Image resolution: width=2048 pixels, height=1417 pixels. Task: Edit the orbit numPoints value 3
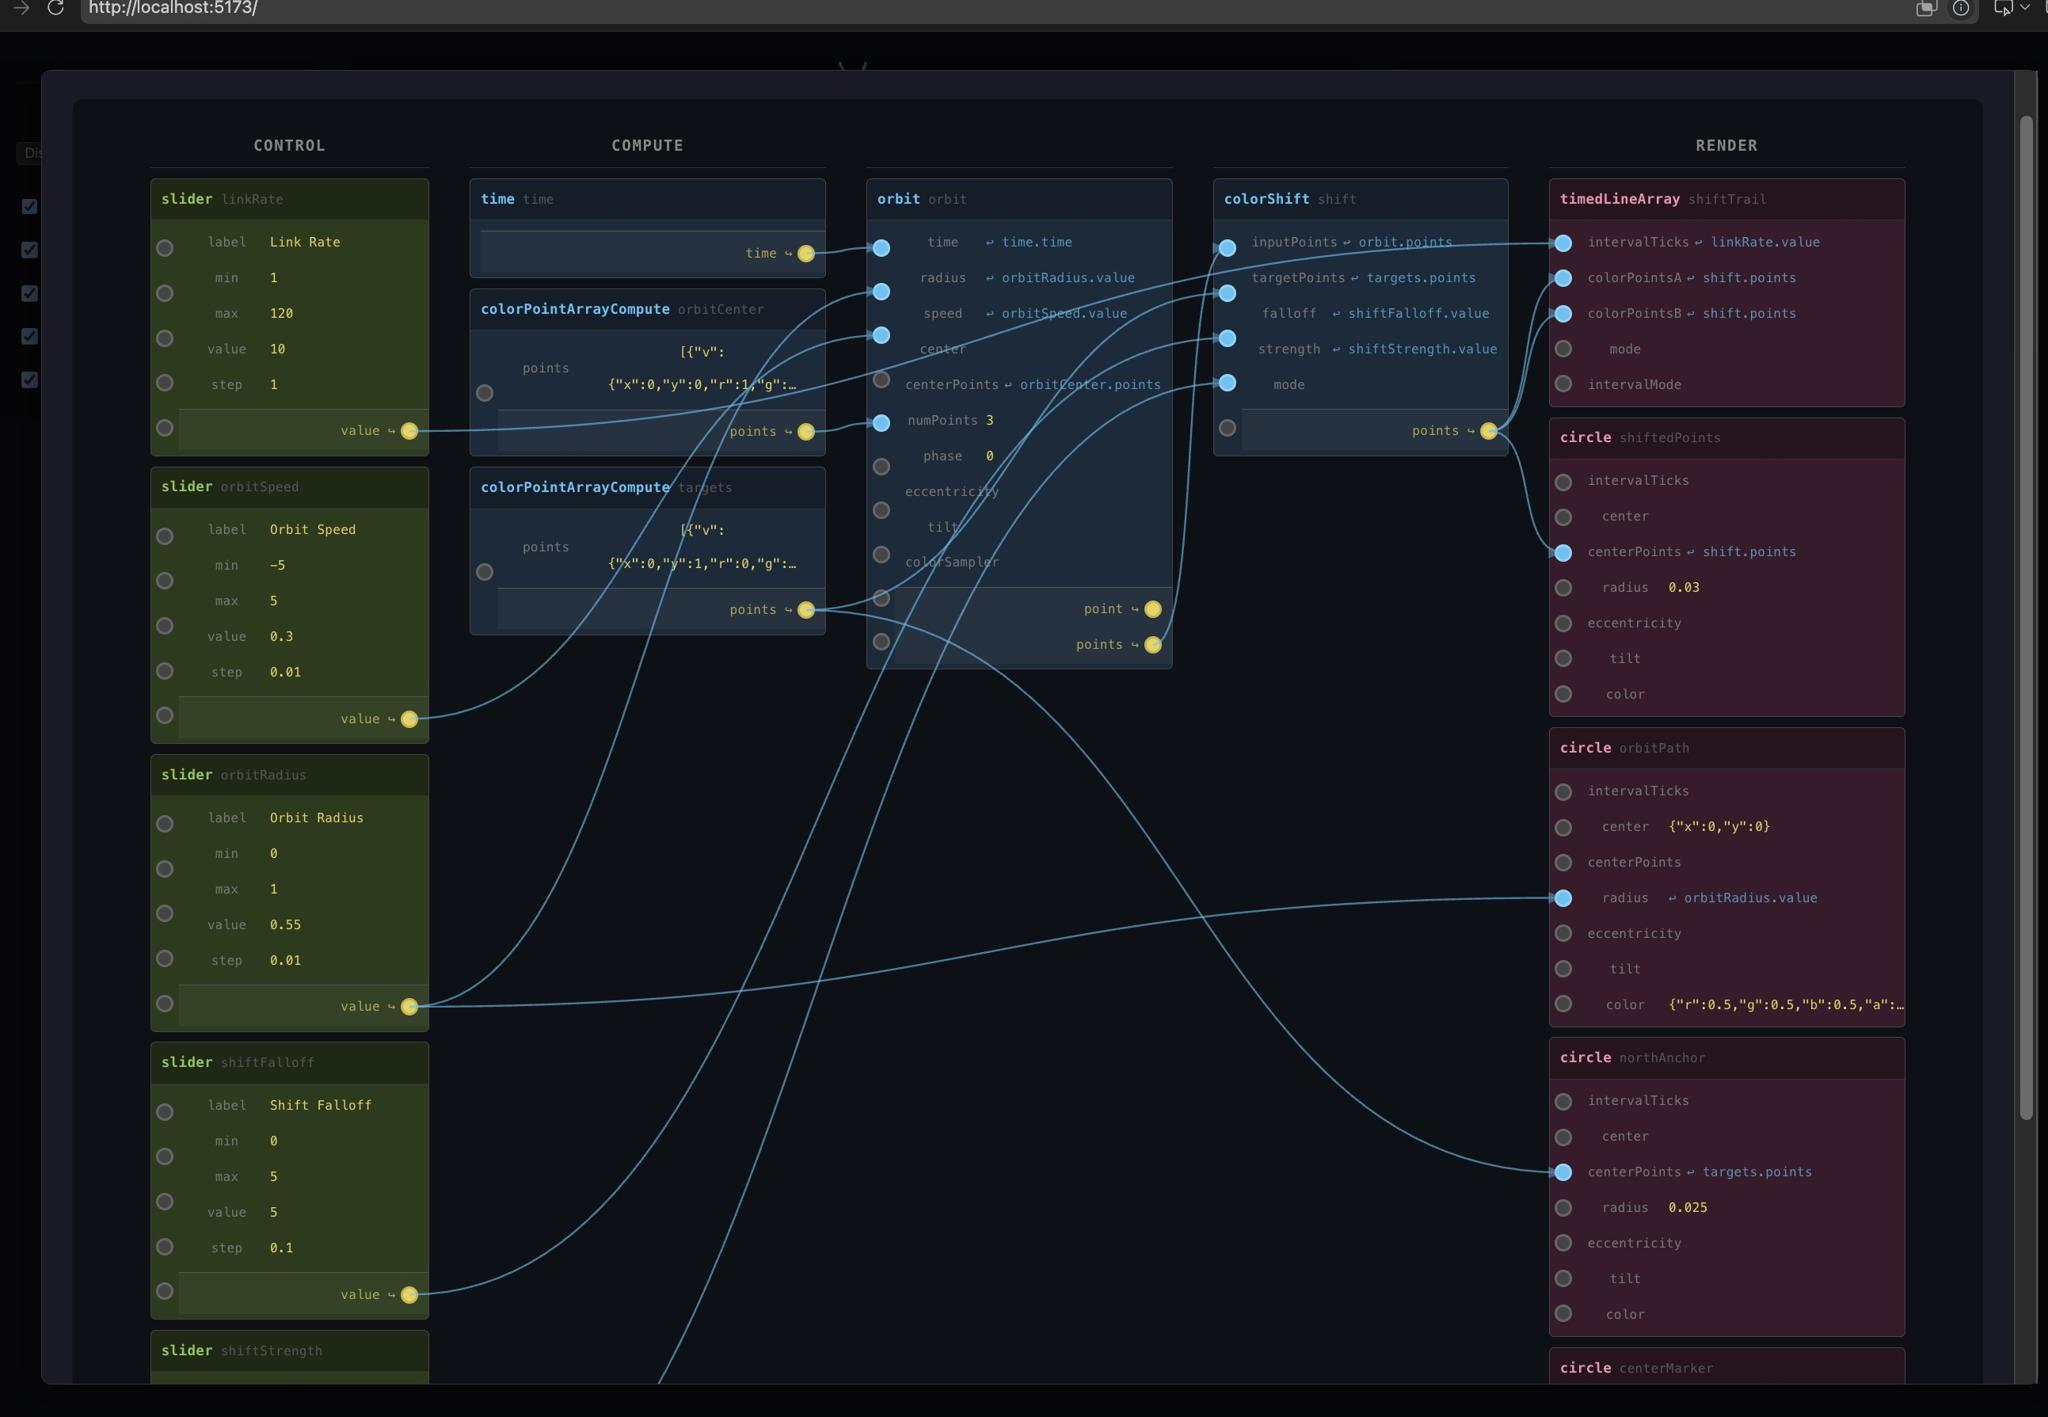pos(990,421)
